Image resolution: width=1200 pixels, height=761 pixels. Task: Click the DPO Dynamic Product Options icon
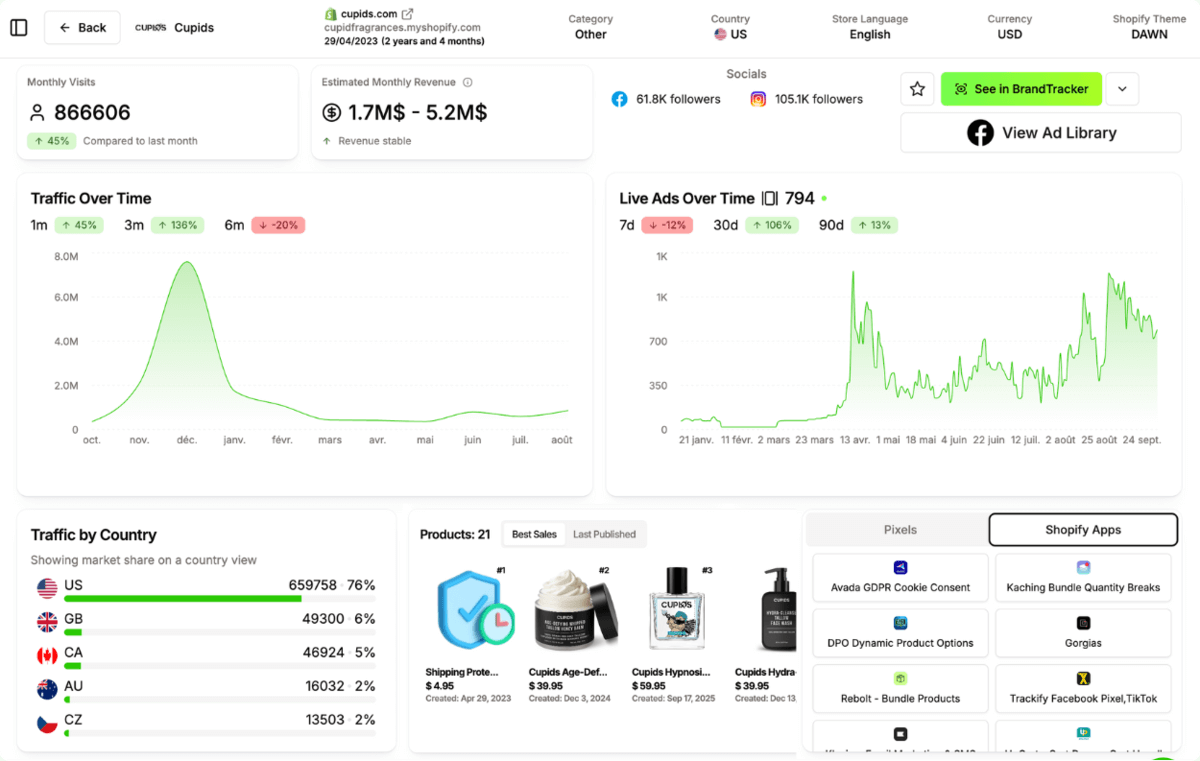[900, 623]
